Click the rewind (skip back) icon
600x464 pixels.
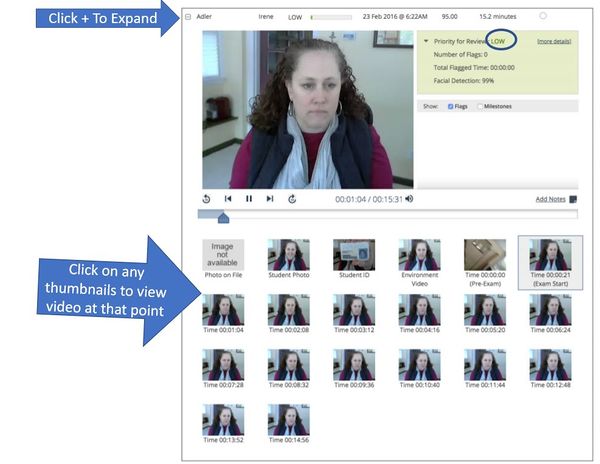coord(206,199)
